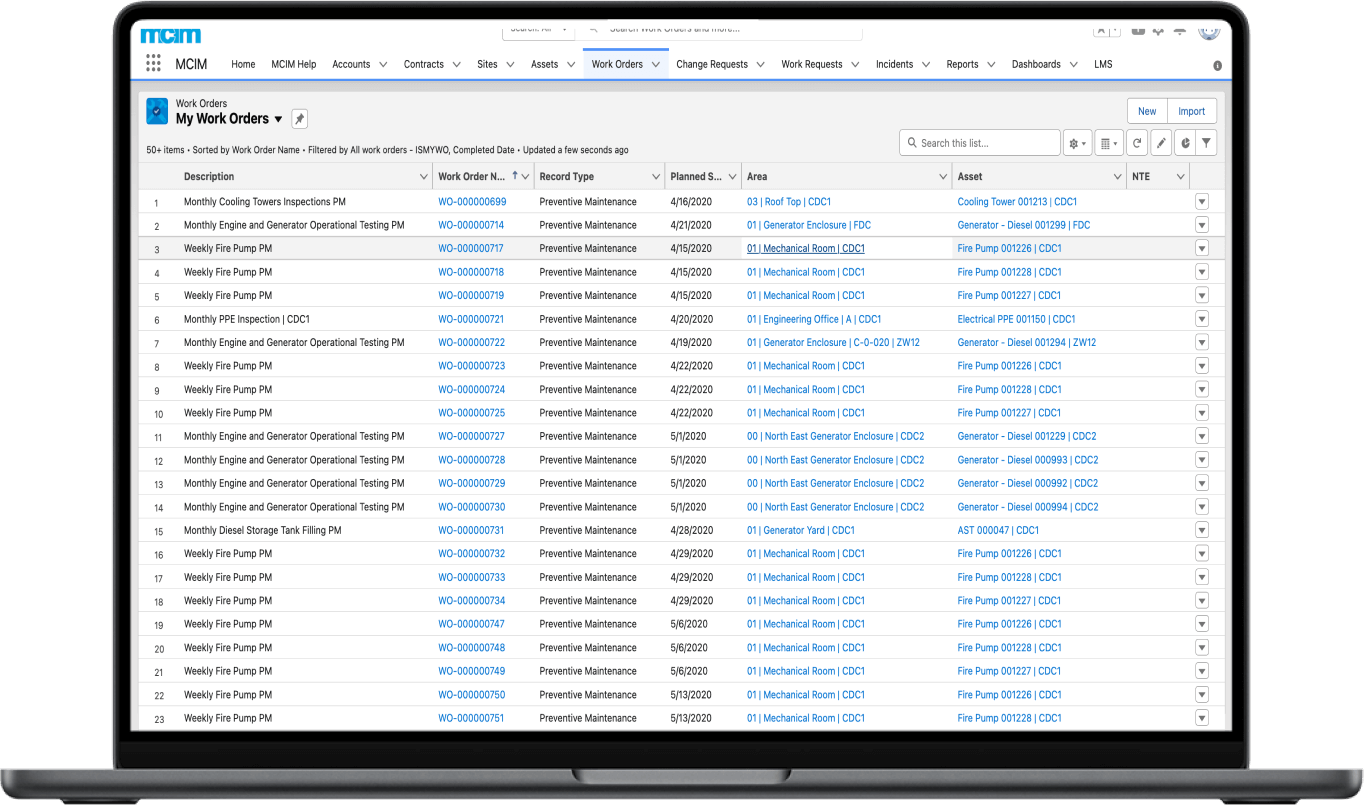The image size is (1364, 805).
Task: Open work order WO-000000722
Action: (x=471, y=342)
